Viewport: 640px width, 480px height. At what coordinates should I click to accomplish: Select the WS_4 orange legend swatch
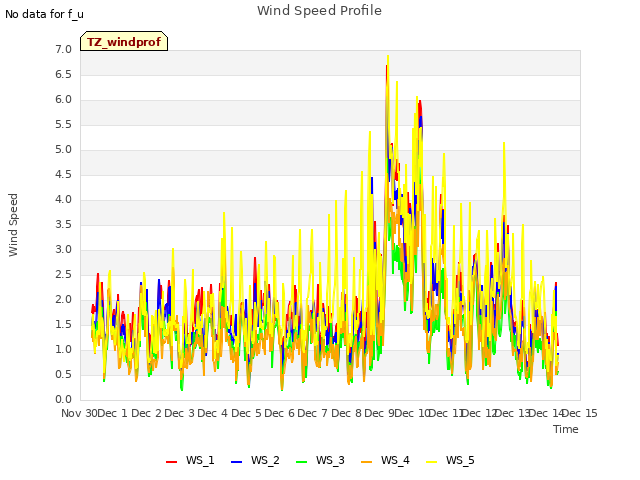(367, 461)
